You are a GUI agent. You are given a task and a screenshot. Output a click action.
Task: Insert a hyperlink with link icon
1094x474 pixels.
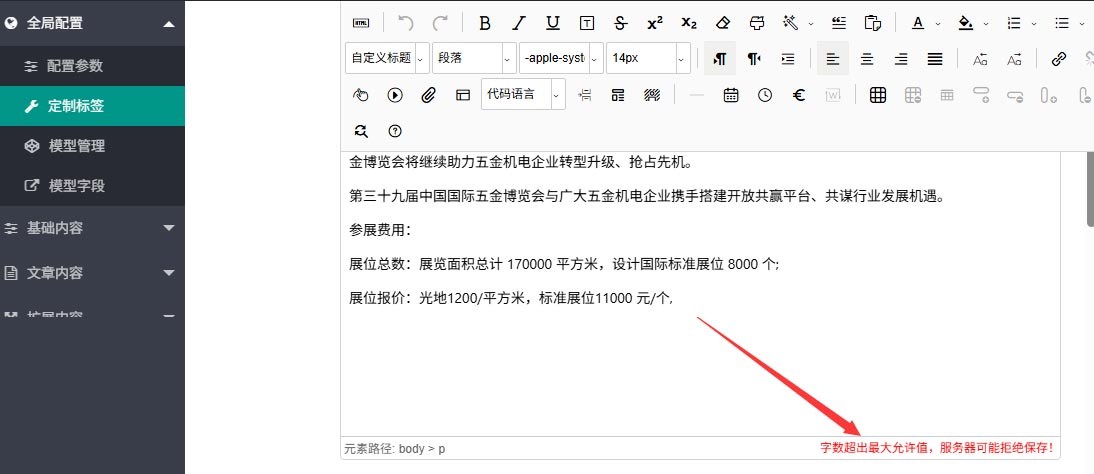(x=1059, y=59)
